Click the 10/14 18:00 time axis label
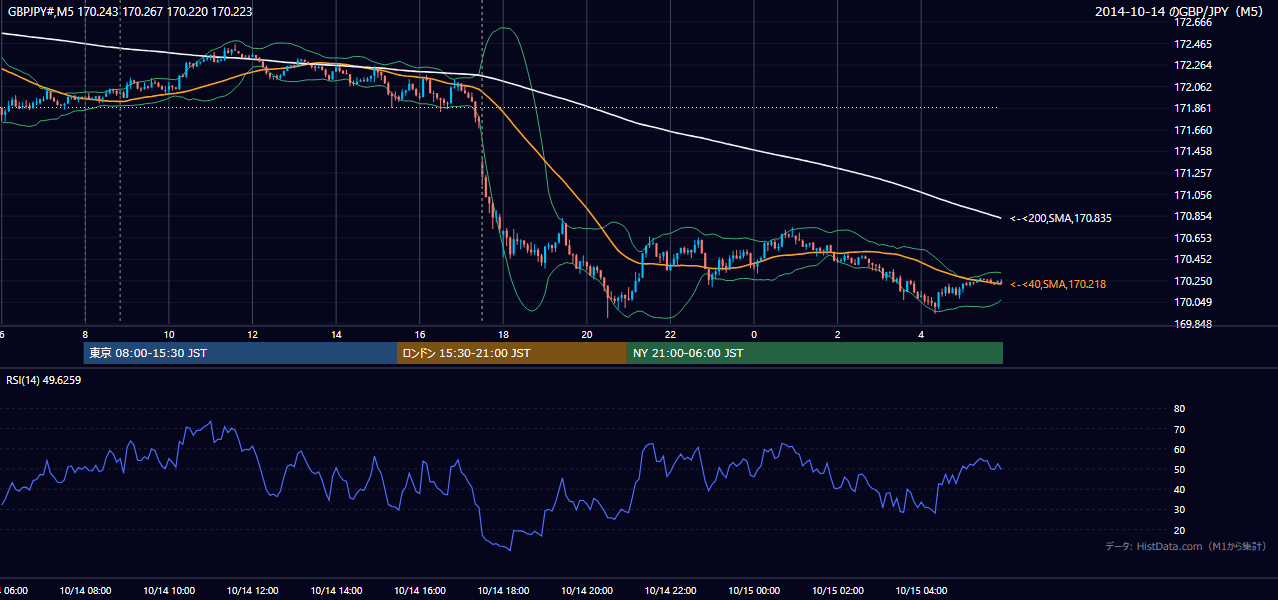 tap(505, 591)
